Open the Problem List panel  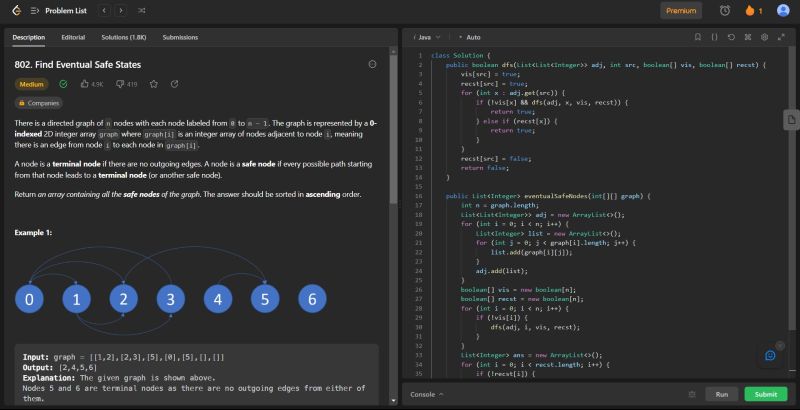pos(59,11)
